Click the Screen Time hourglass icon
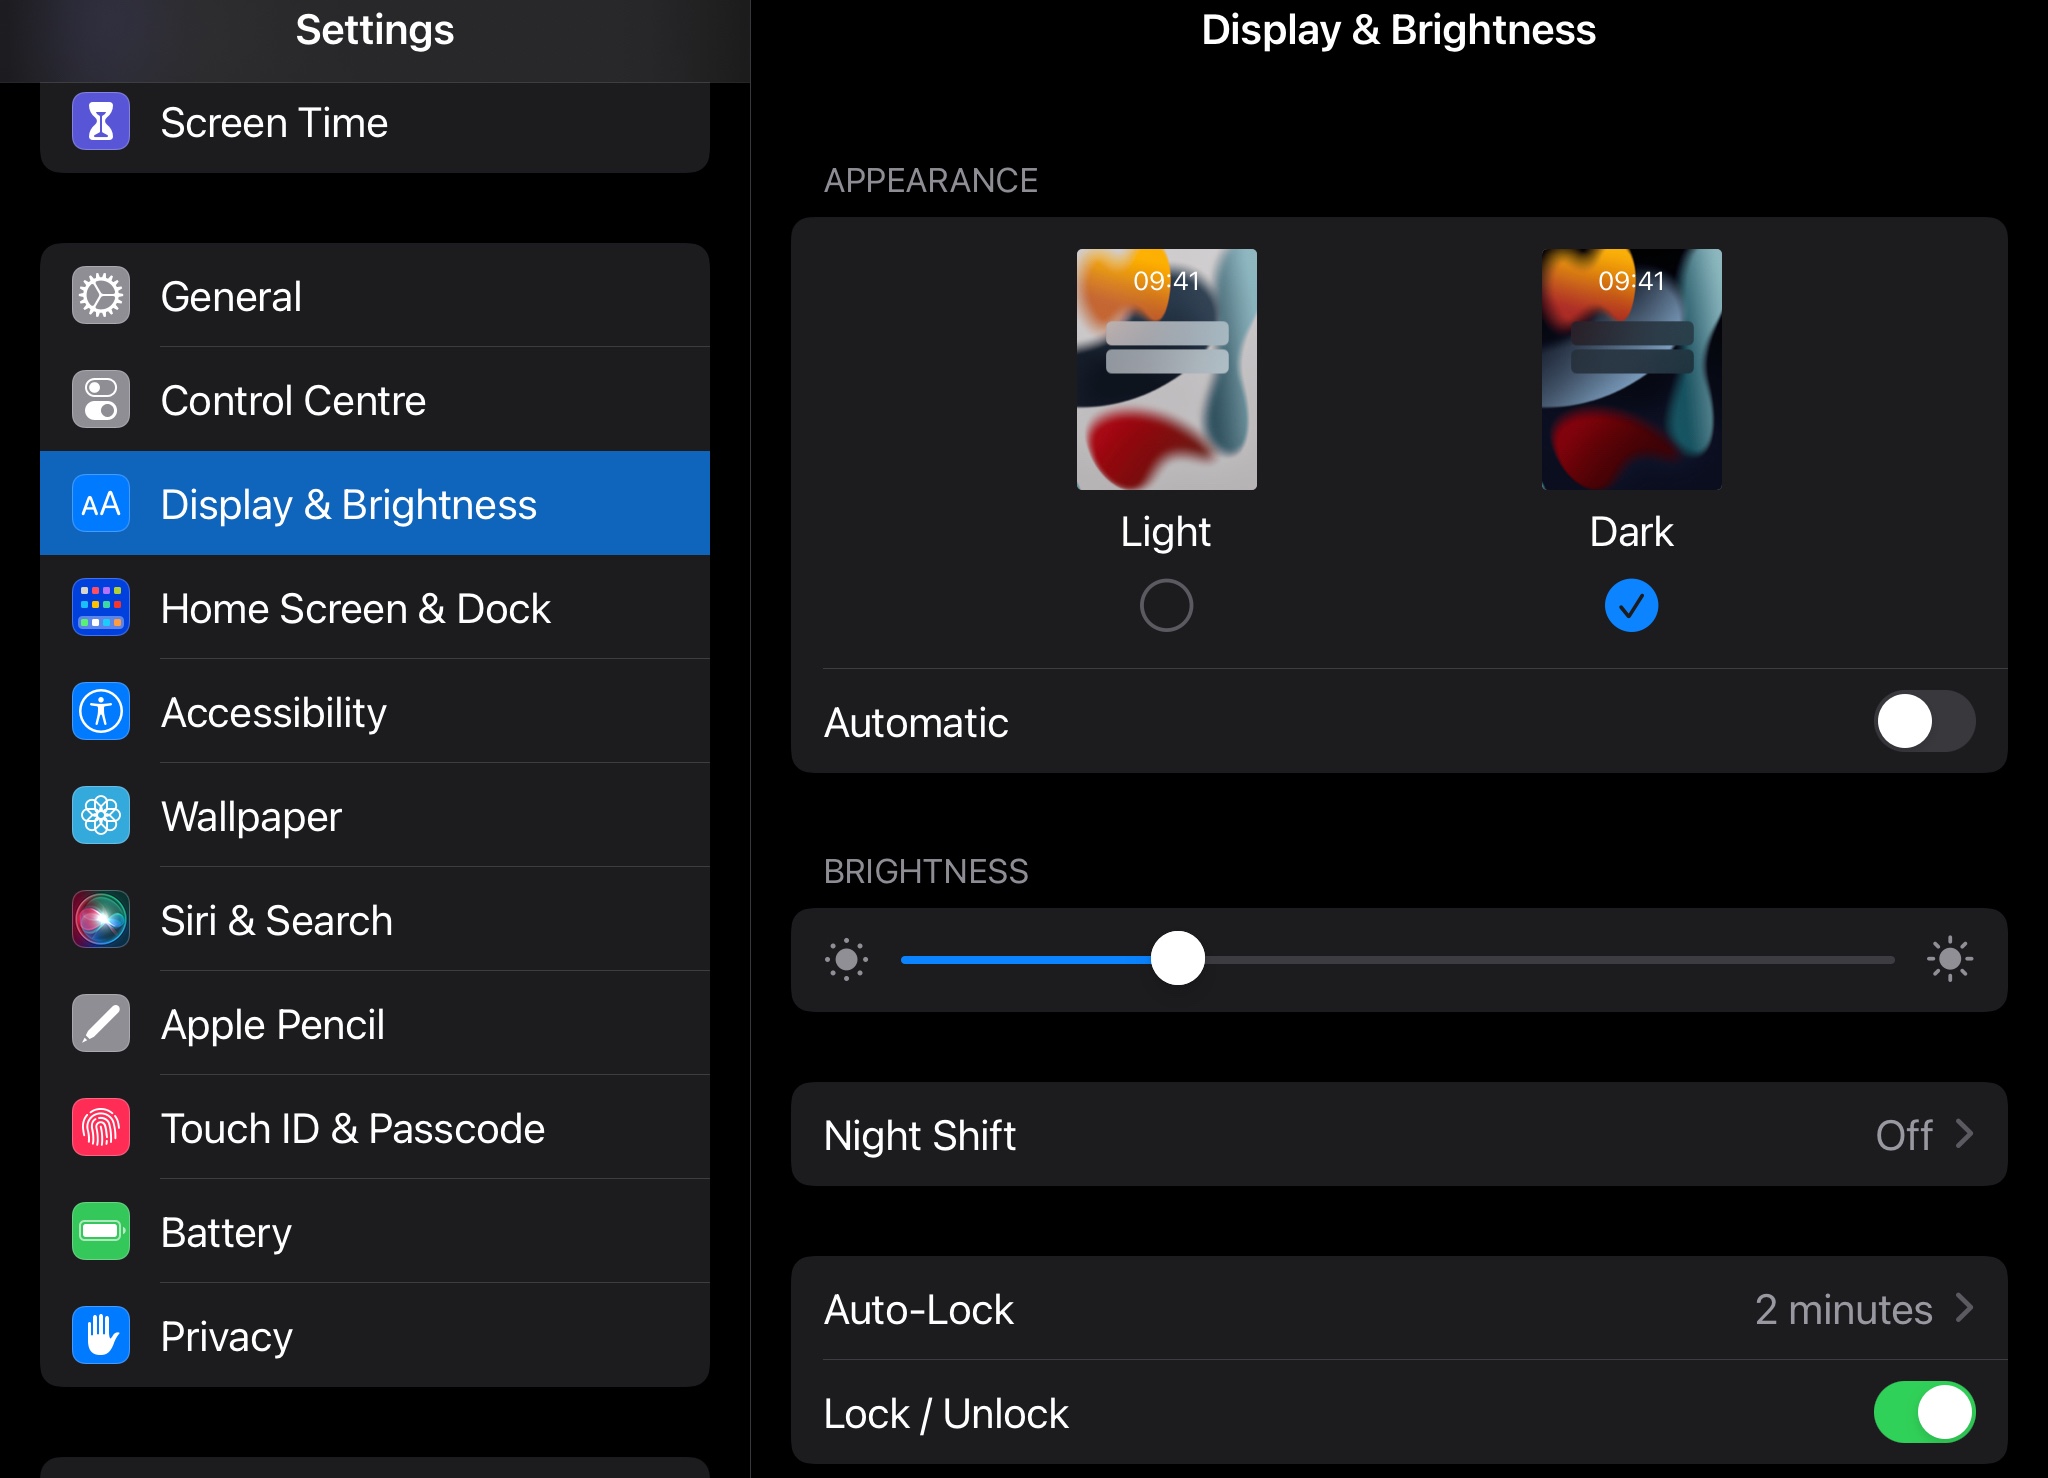2048x1478 pixels. coord(101,122)
